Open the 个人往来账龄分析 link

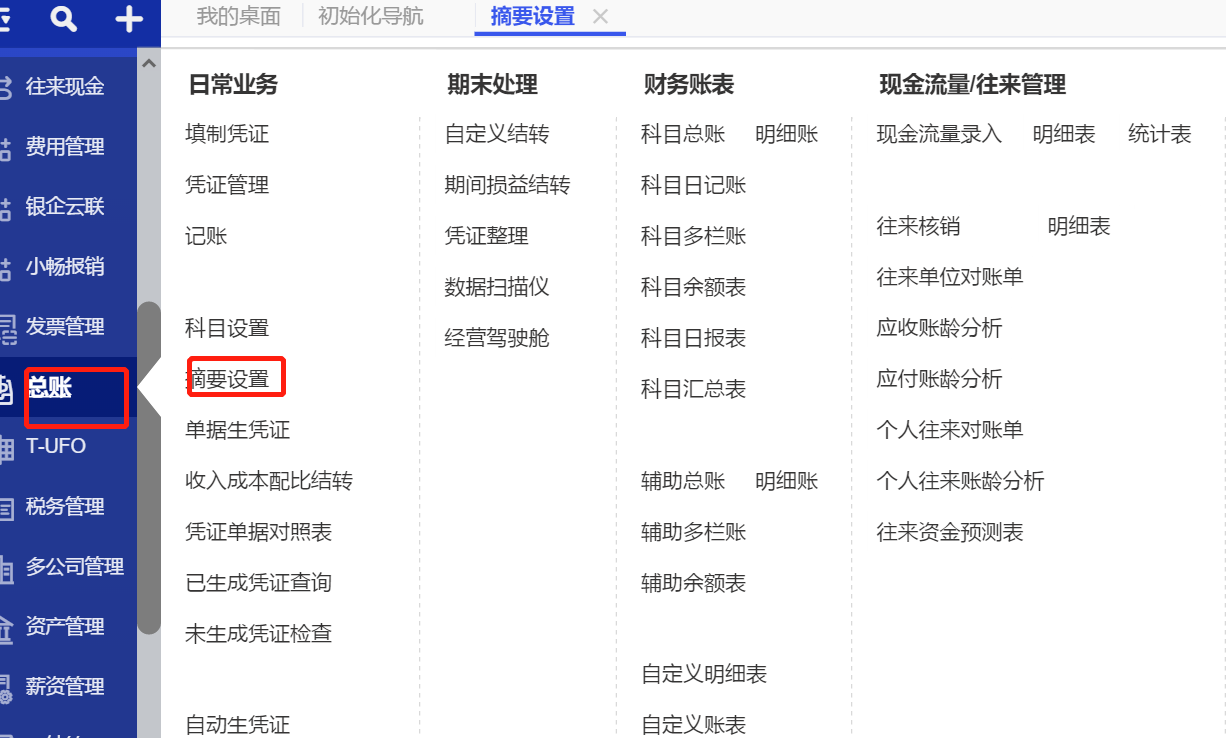point(960,481)
